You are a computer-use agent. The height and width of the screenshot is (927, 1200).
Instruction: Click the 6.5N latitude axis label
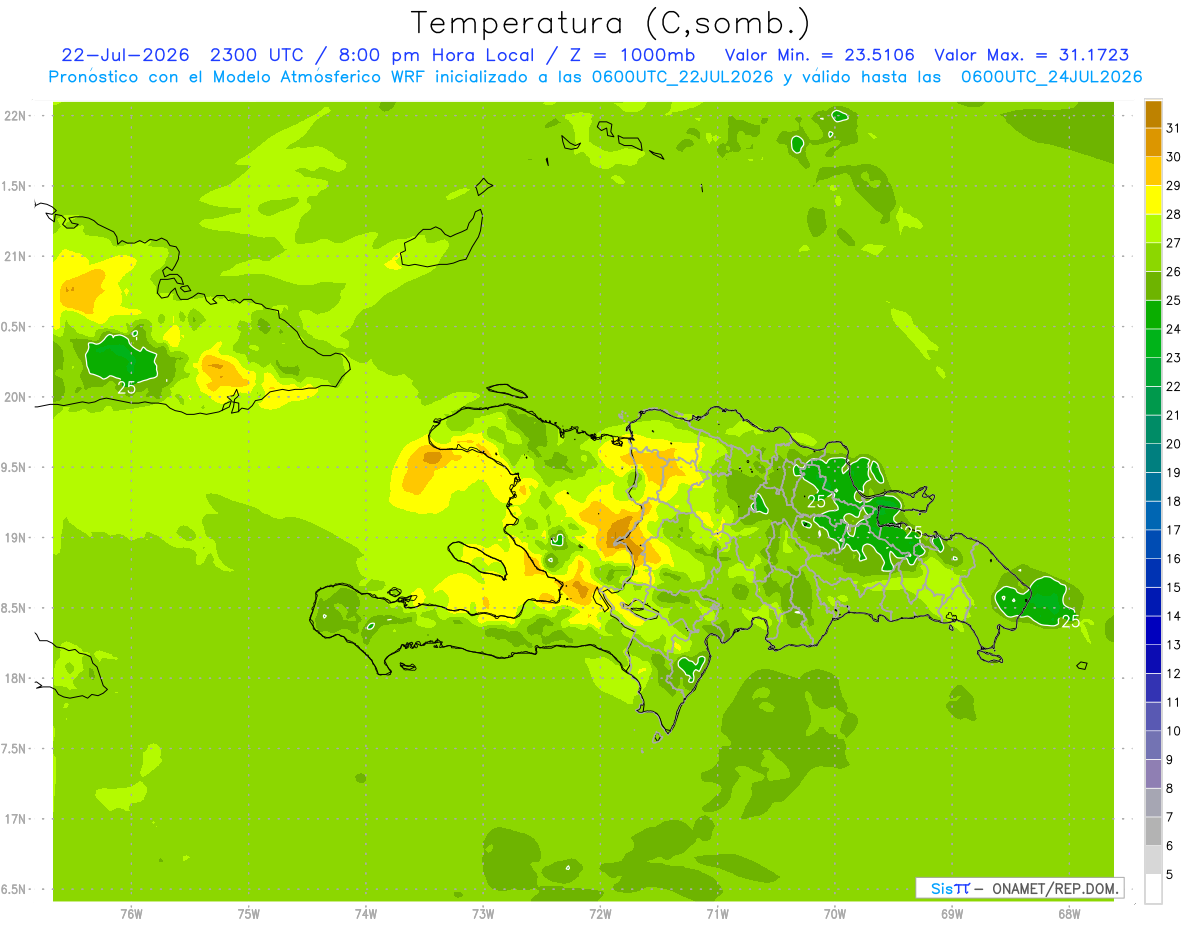pyautogui.click(x=15, y=890)
